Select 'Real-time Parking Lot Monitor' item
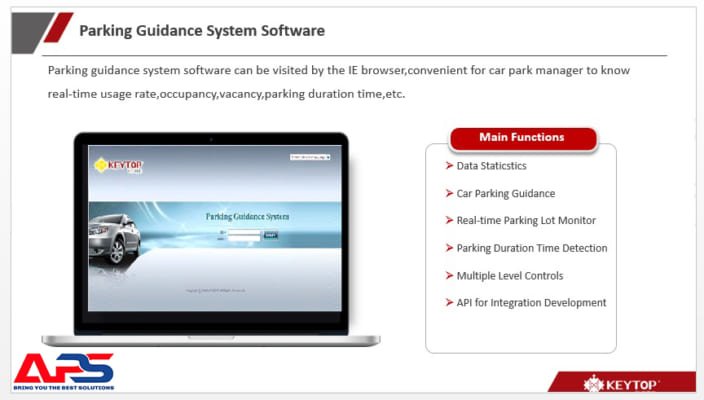The image size is (704, 400). pos(526,220)
